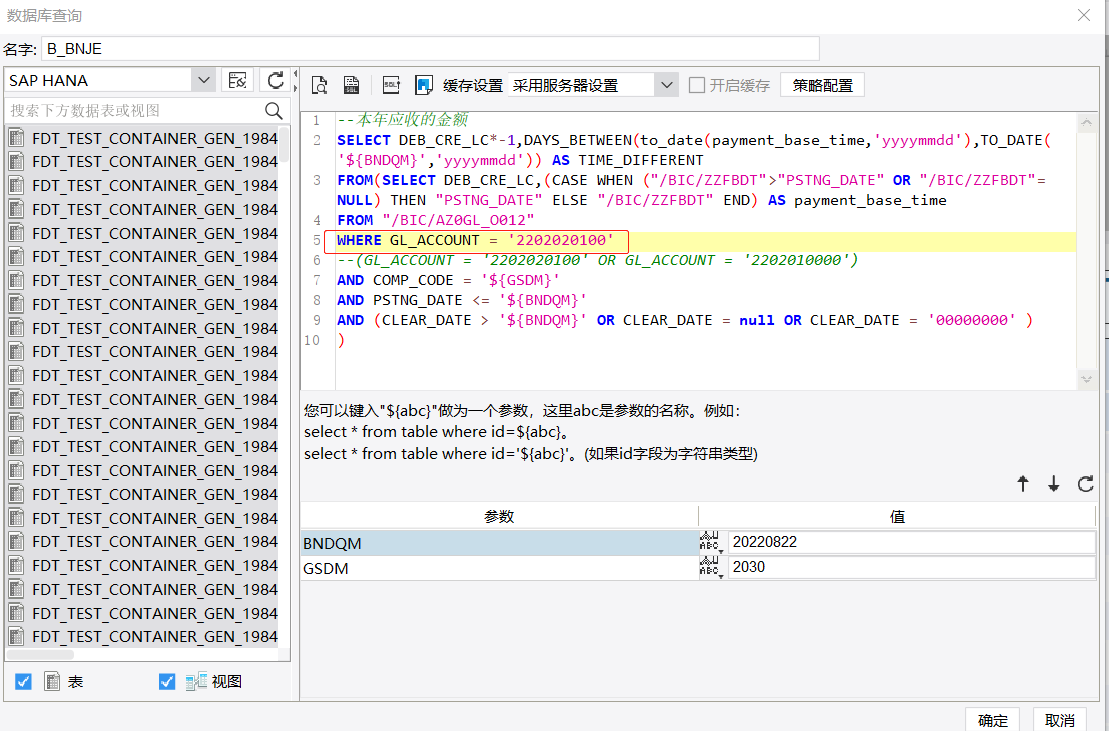Open the 采用服务器设置 cache dropdown
This screenshot has width=1109, height=731.
666,85
